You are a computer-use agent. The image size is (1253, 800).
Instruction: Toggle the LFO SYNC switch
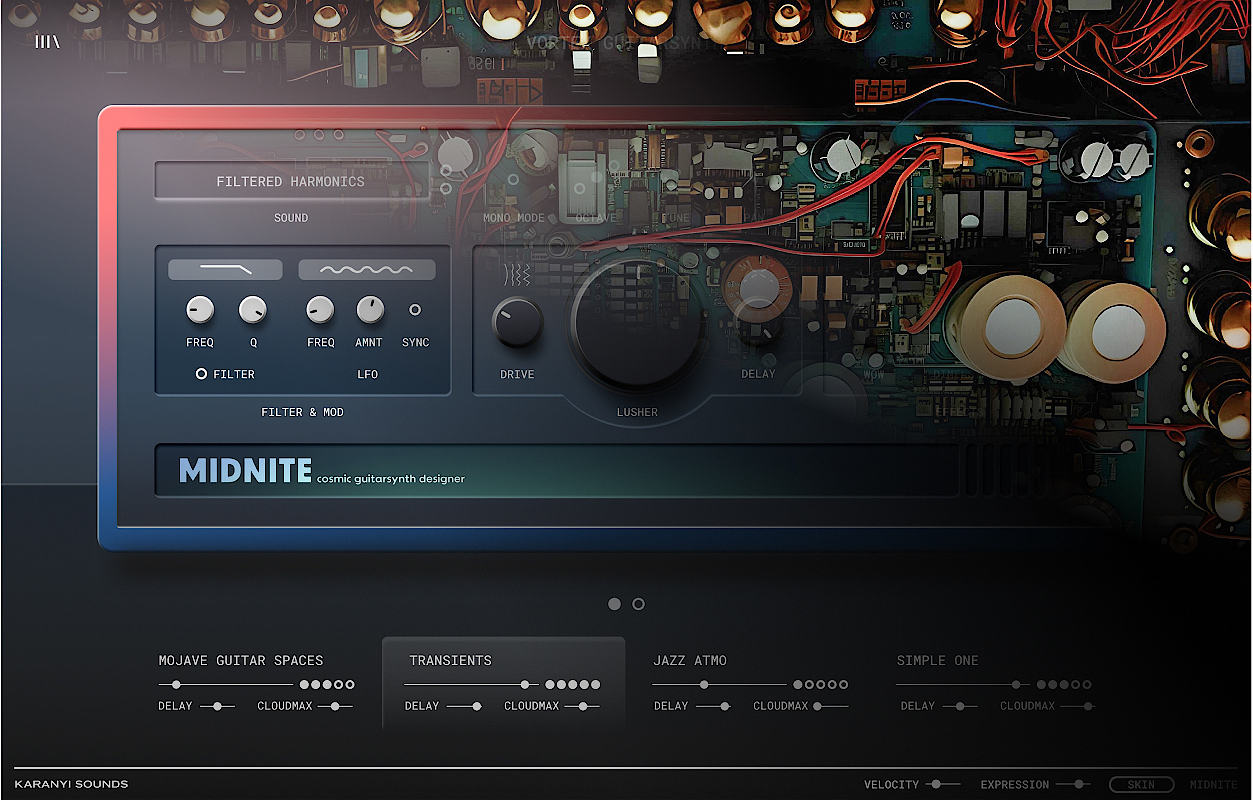pos(415,310)
